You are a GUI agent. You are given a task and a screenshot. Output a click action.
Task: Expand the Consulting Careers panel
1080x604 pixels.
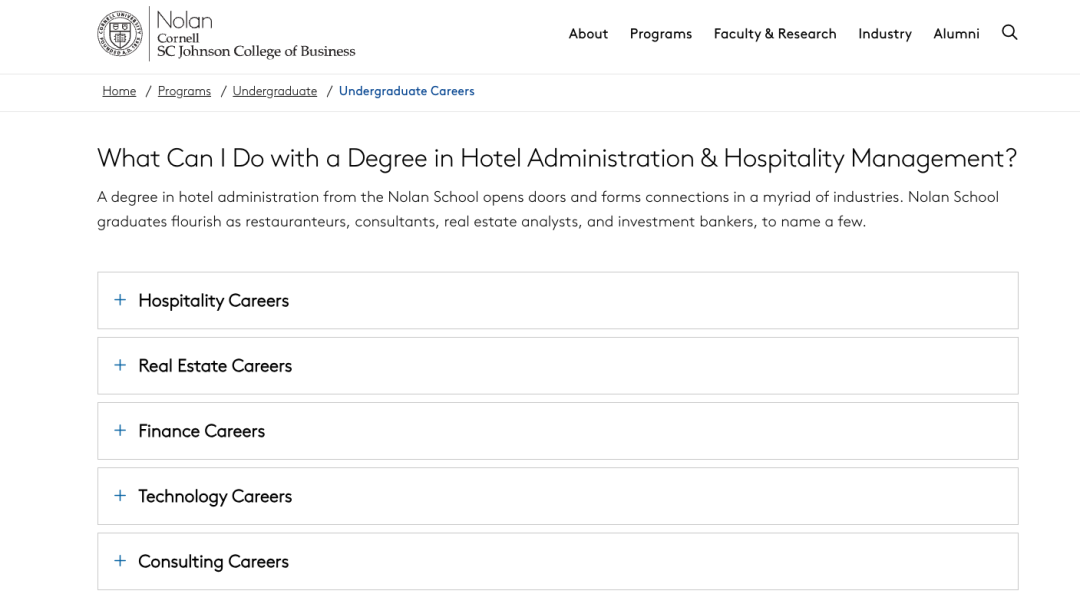coord(557,561)
